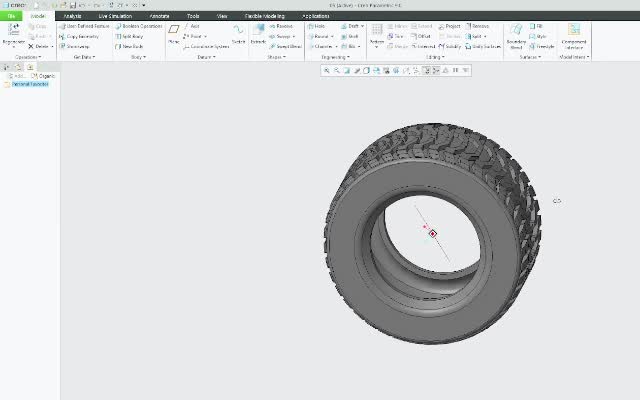Start the Sketch tool
Image resolution: width=640 pixels, height=400 pixels.
[238, 34]
